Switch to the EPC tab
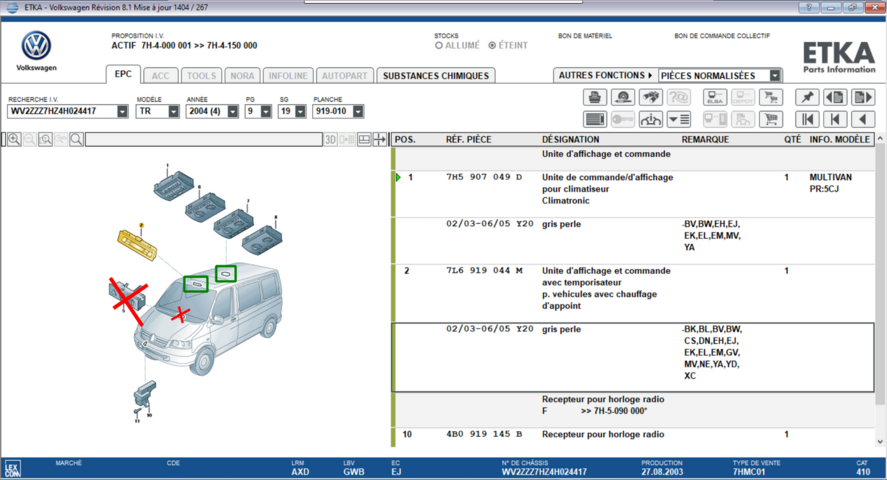Screen dimensions: 887x480 click(123, 74)
